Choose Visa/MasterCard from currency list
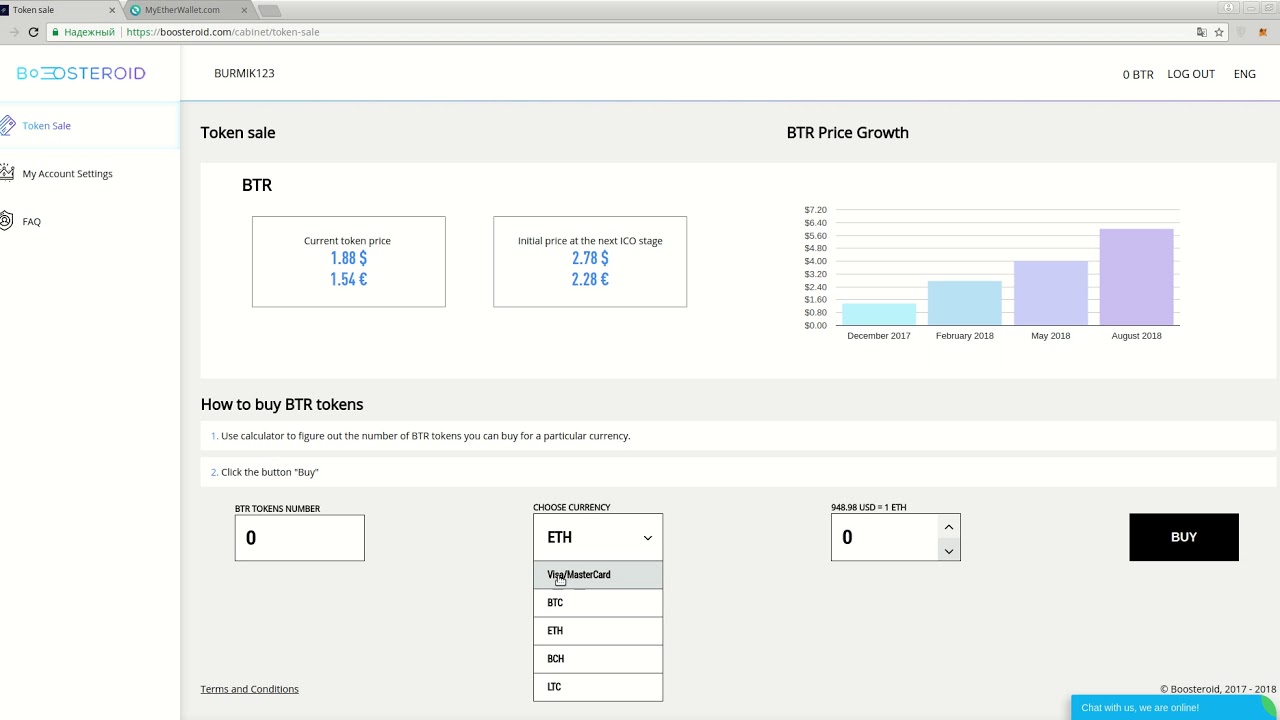Image resolution: width=1280 pixels, height=720 pixels. (598, 575)
